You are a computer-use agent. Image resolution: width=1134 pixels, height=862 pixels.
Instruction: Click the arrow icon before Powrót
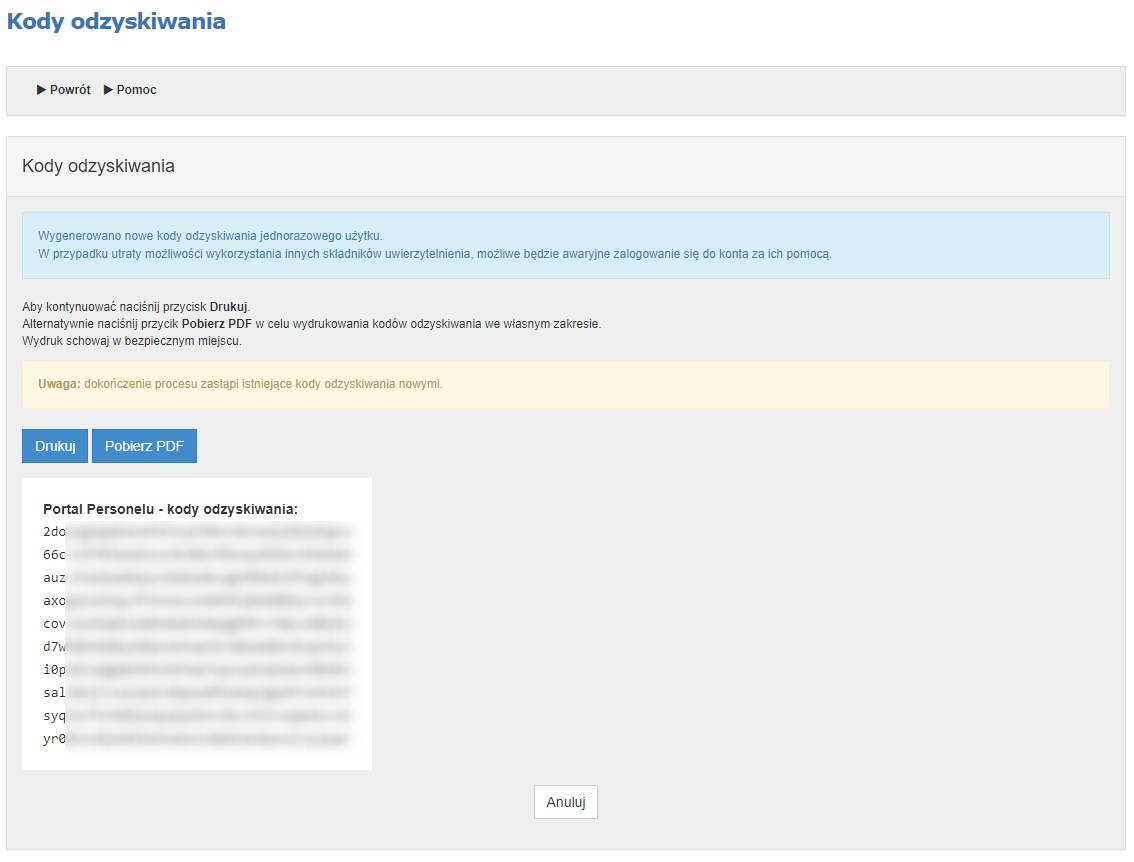[x=42, y=90]
